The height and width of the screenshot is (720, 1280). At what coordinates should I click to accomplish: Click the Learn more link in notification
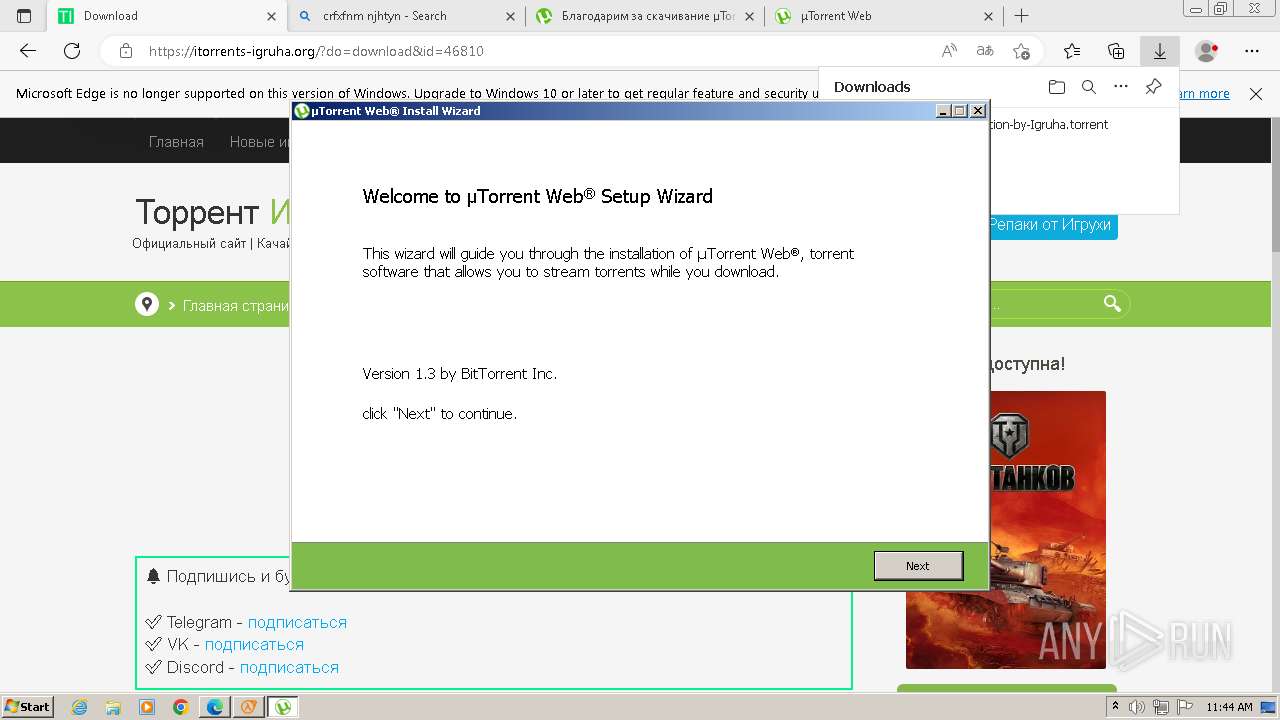pos(1205,94)
